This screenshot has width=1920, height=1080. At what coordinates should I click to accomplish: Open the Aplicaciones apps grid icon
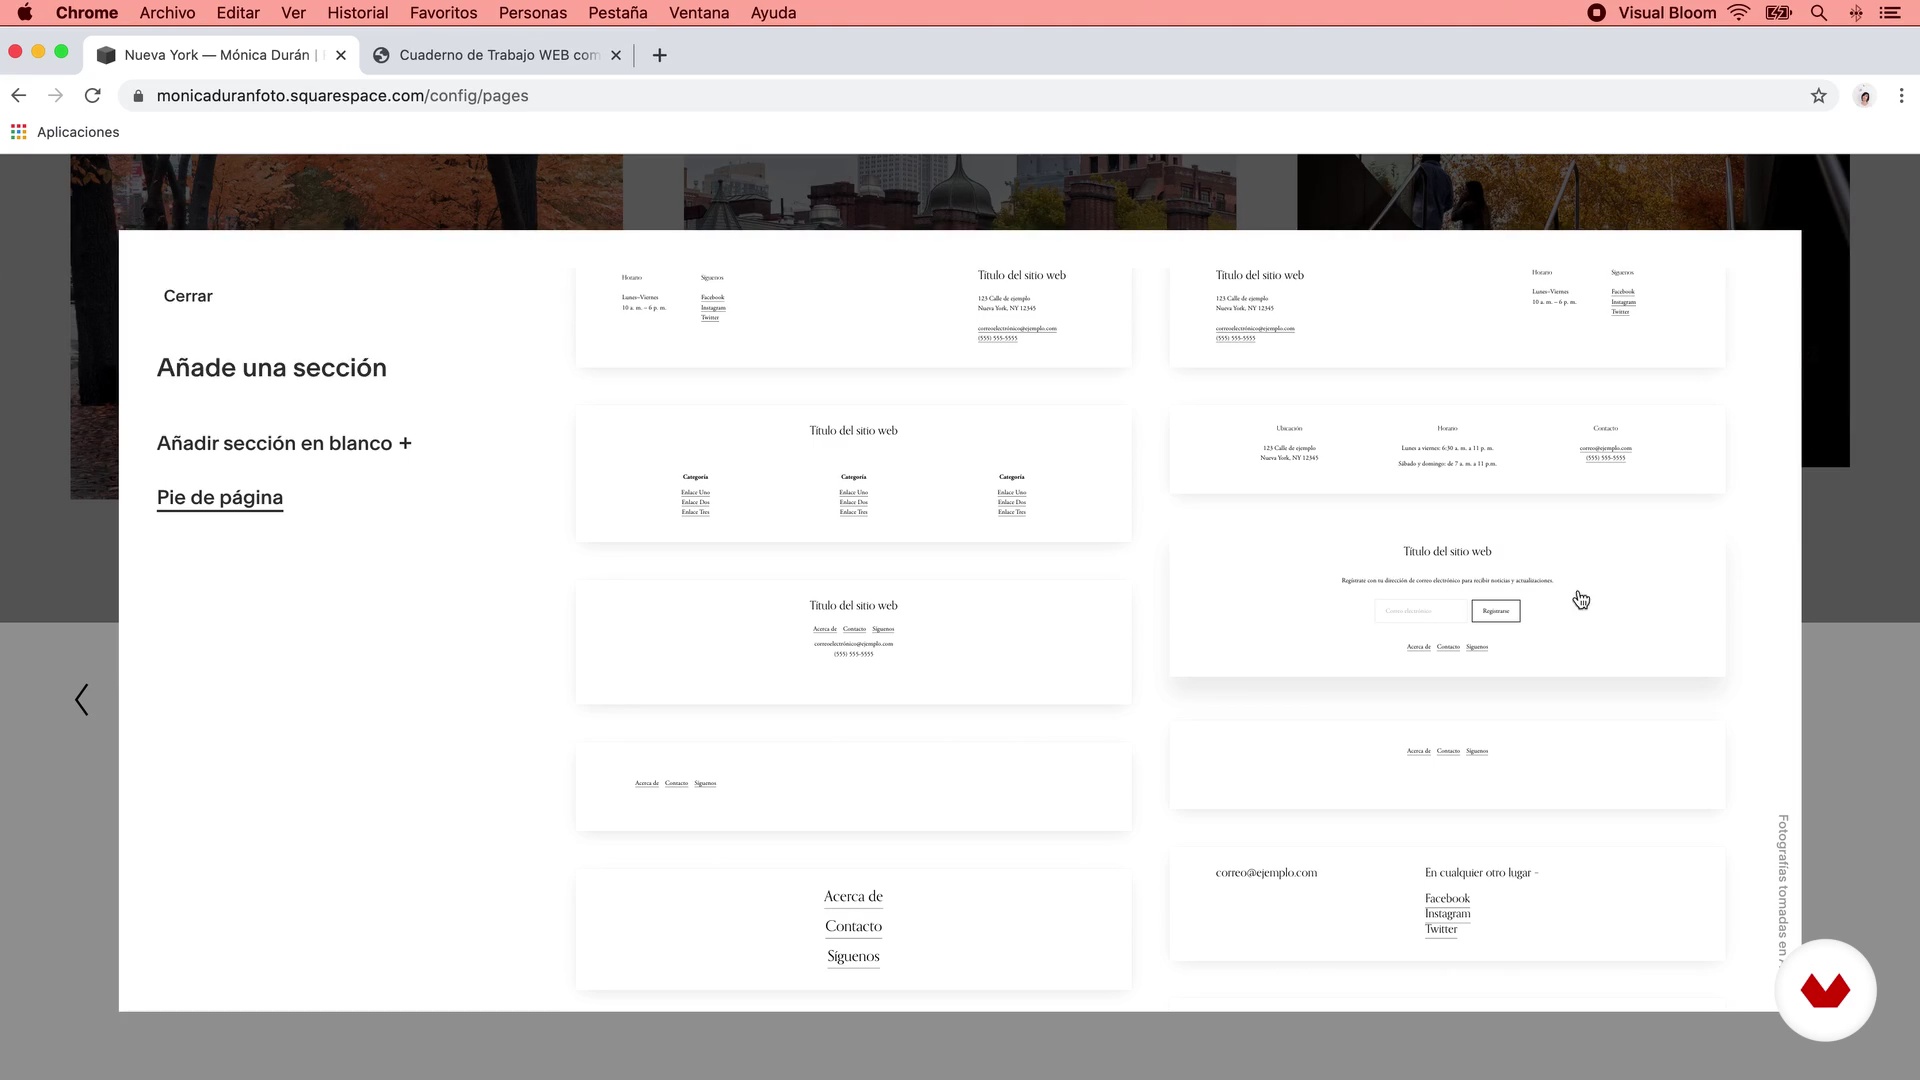(18, 132)
